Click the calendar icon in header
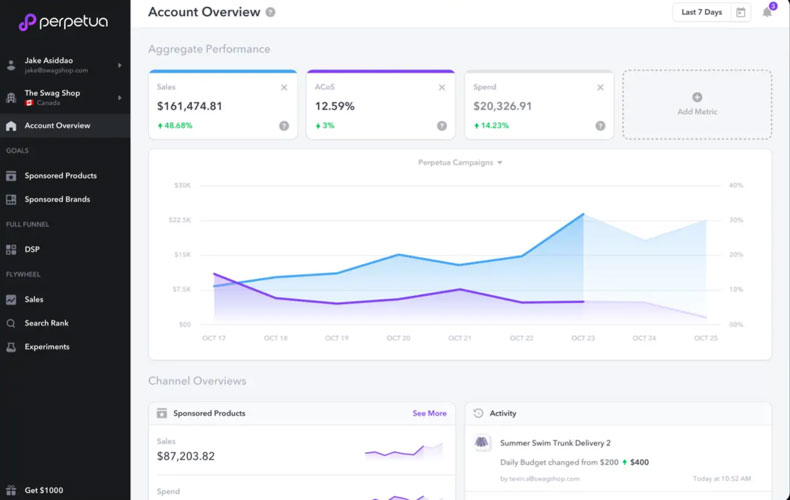790x500 pixels. click(741, 13)
